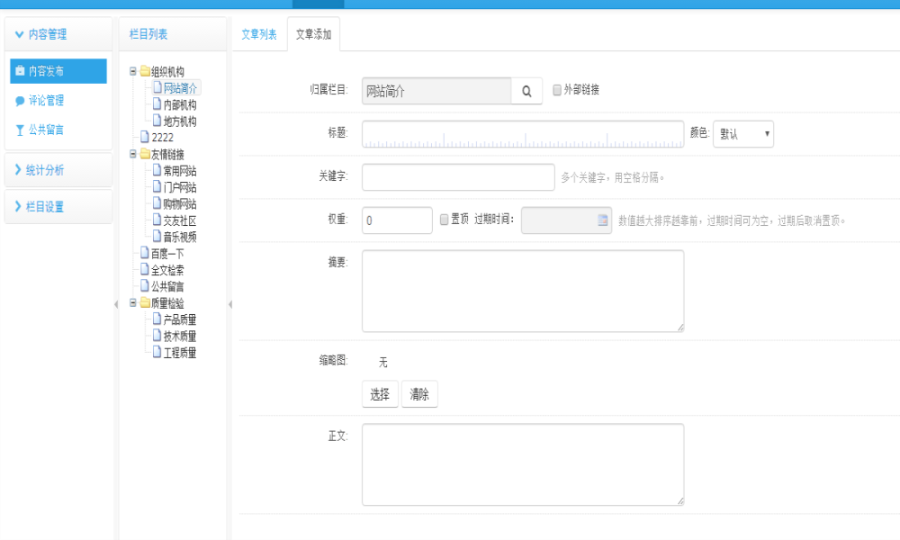900x540 pixels.
Task: Open the 颜色 默认 dropdown
Action: (743, 134)
